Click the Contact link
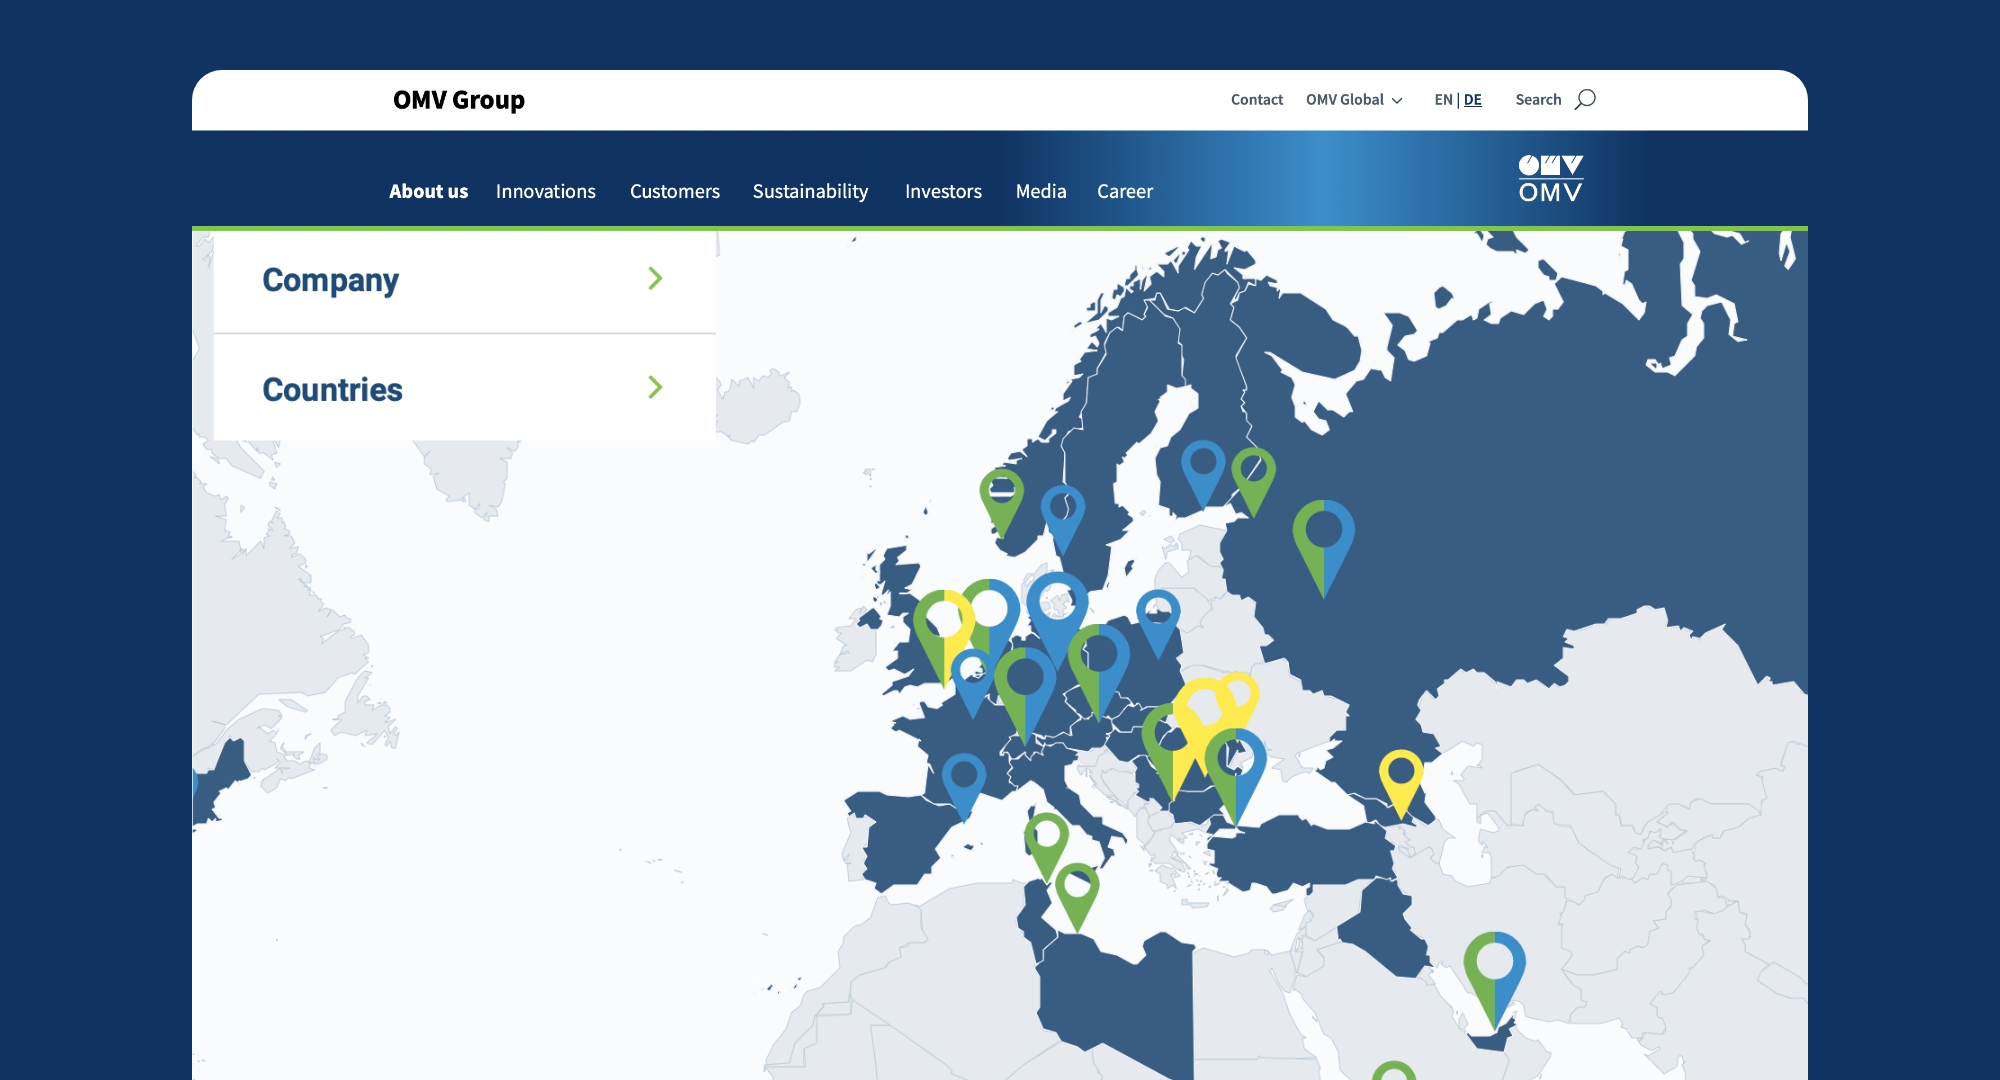2000x1080 pixels. tap(1256, 100)
